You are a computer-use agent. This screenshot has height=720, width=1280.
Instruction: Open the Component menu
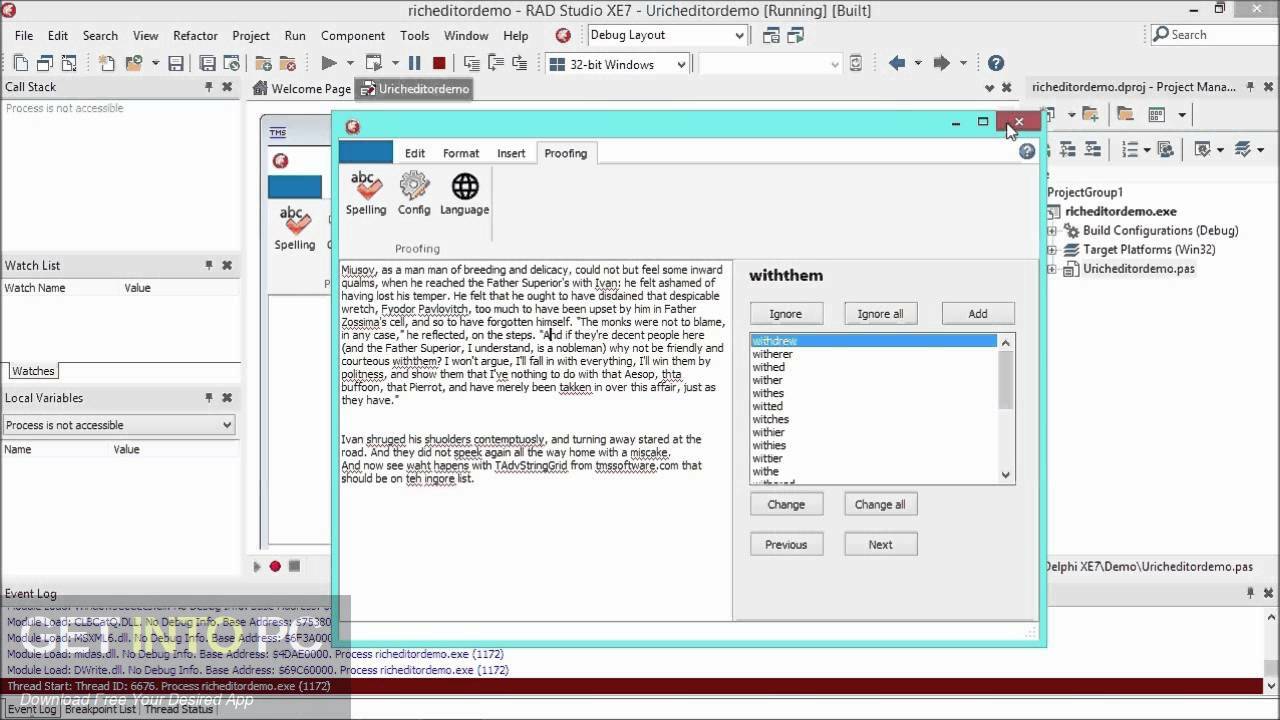point(352,35)
